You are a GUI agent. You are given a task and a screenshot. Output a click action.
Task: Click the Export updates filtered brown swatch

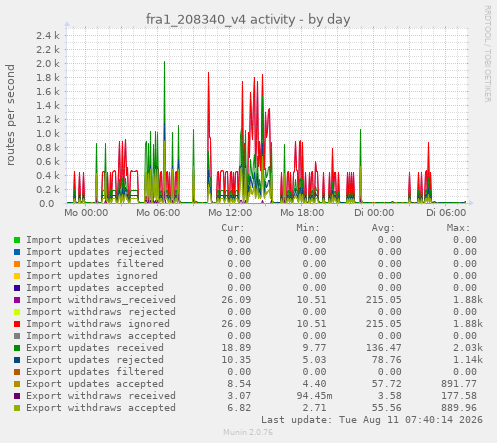(17, 372)
